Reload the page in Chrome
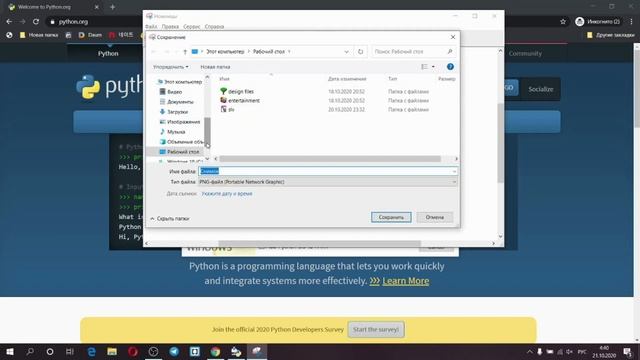The width and height of the screenshot is (640, 360). pyautogui.click(x=36, y=22)
